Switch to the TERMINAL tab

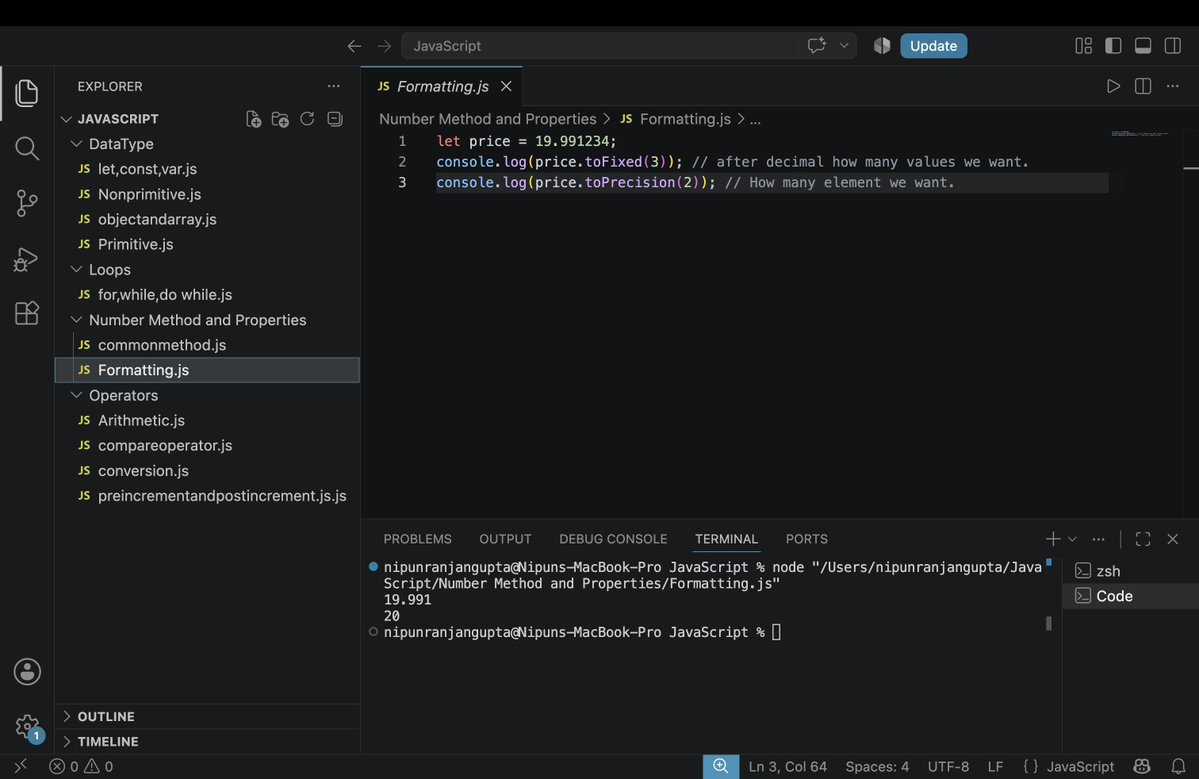(726, 539)
